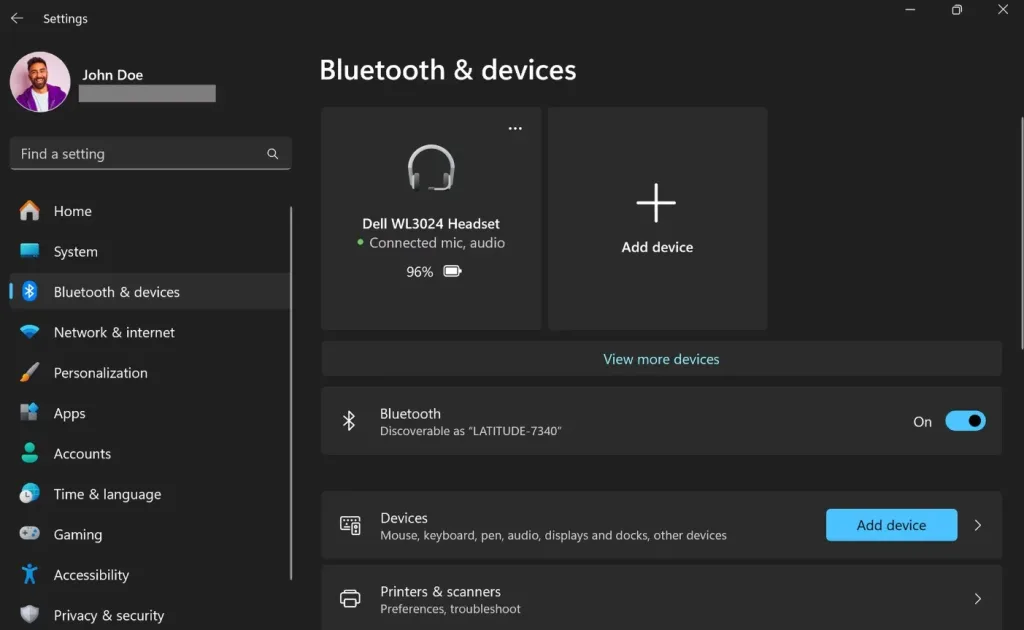The height and width of the screenshot is (630, 1024).
Task: Open the Accounts settings page
Action: pos(82,454)
